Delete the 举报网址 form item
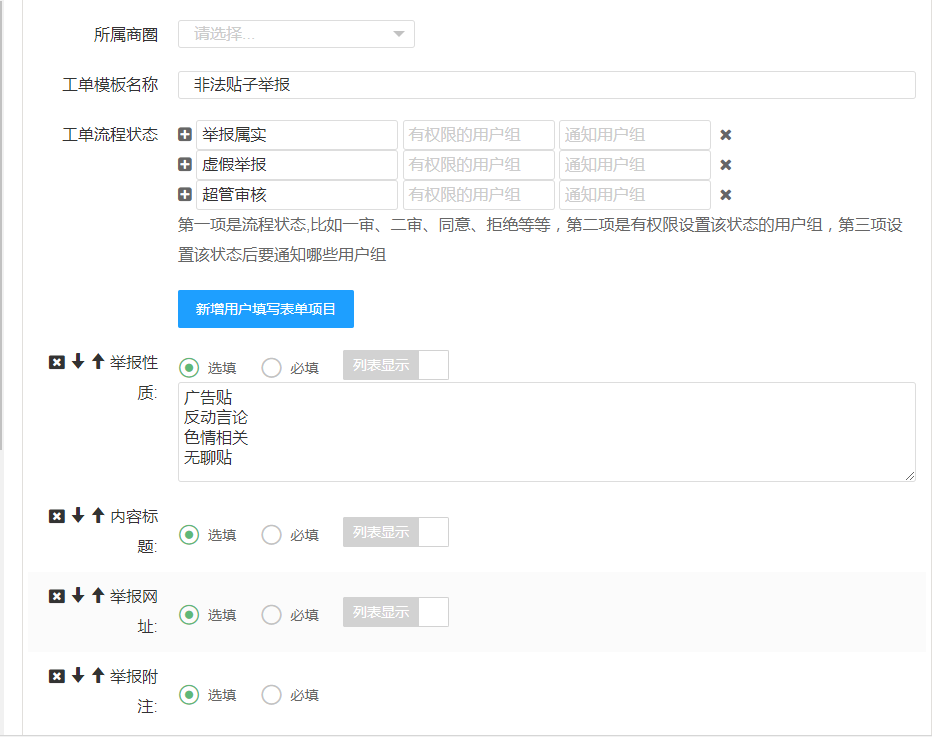 point(57,596)
